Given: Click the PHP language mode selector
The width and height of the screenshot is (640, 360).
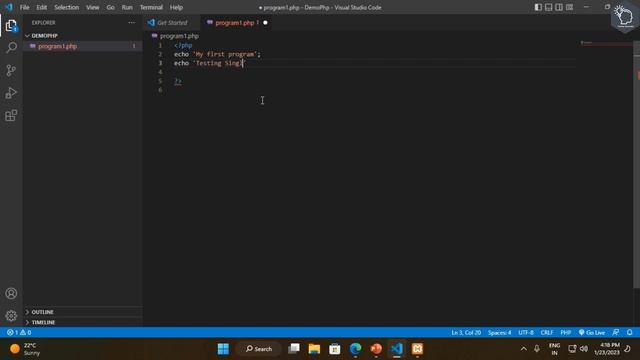Looking at the screenshot, I should point(566,333).
